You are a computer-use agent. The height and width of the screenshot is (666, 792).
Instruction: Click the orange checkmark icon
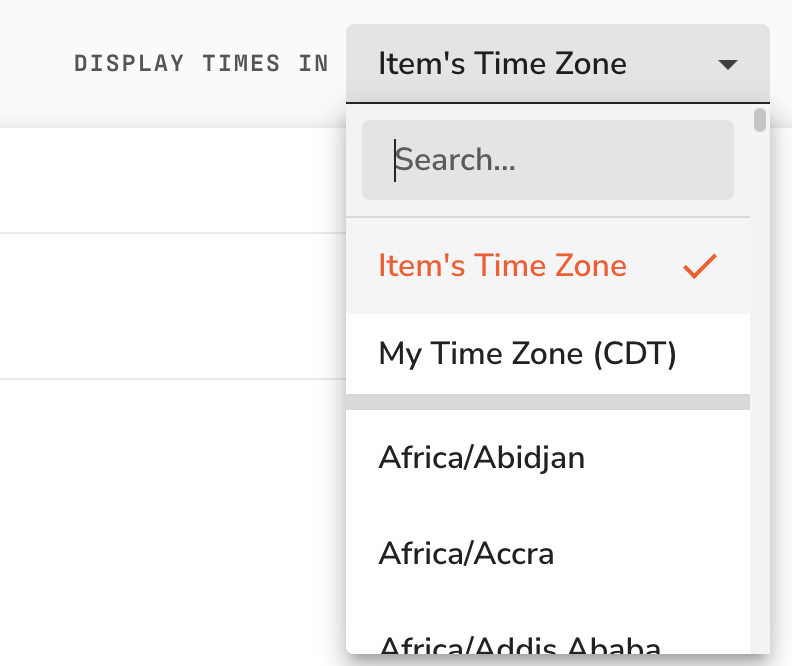point(700,266)
